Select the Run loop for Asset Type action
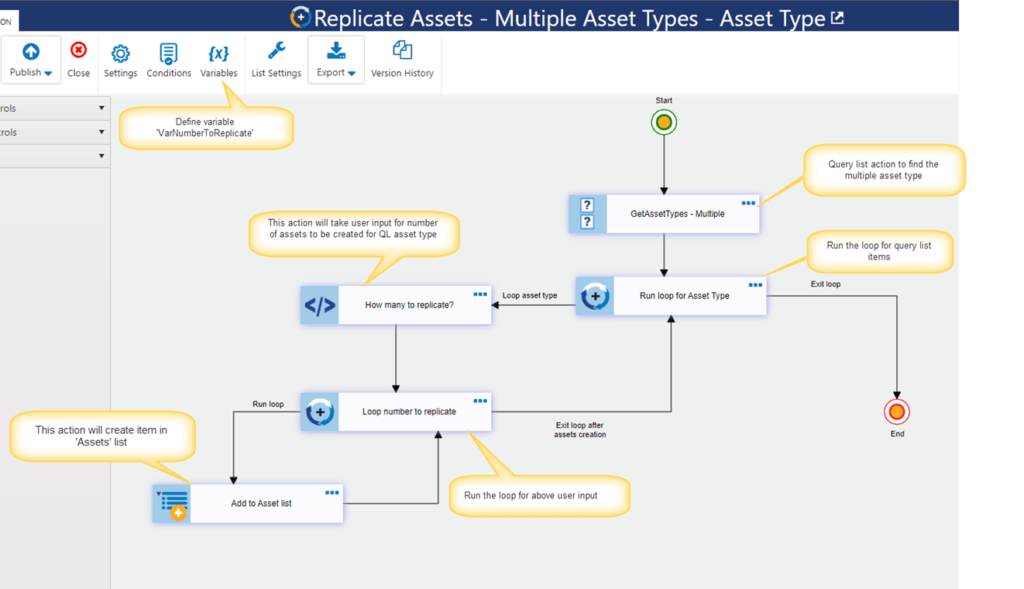Viewport: 1024px width, 589px height. click(671, 296)
